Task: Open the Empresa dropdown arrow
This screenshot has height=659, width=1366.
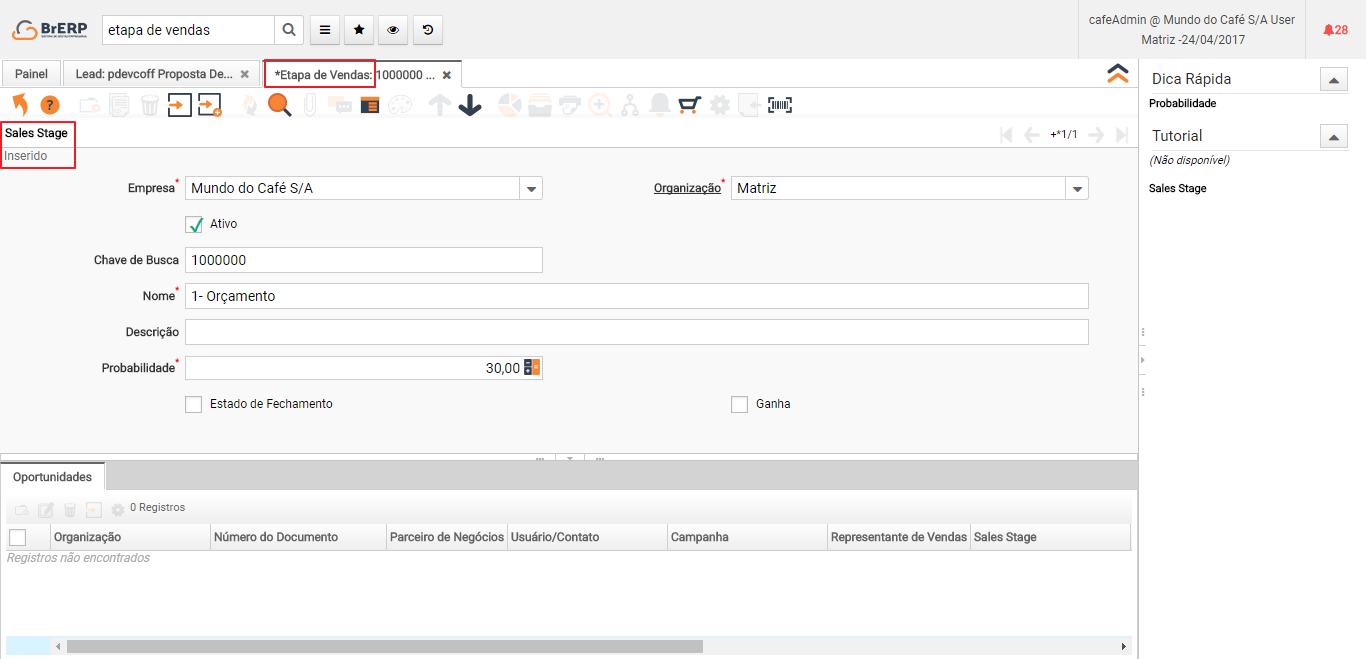Action: pyautogui.click(x=531, y=188)
